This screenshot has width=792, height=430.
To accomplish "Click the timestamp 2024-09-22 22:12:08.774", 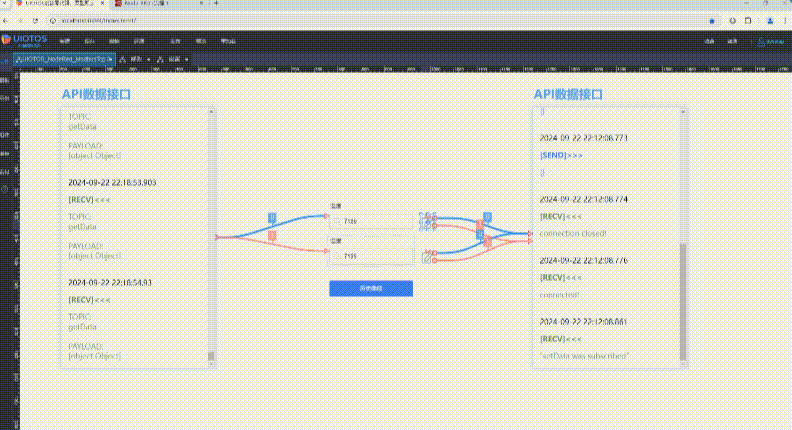I will [583, 200].
